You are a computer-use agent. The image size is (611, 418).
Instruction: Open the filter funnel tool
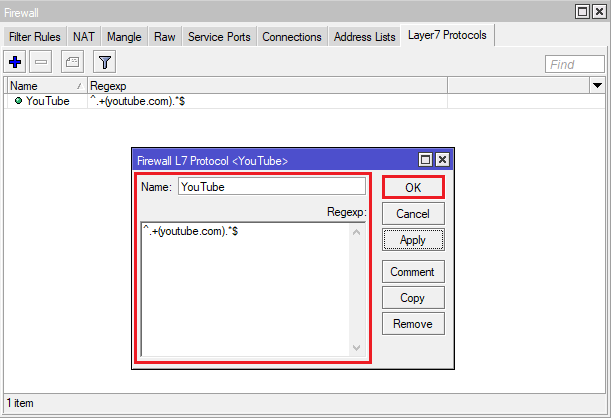pyautogui.click(x=104, y=62)
